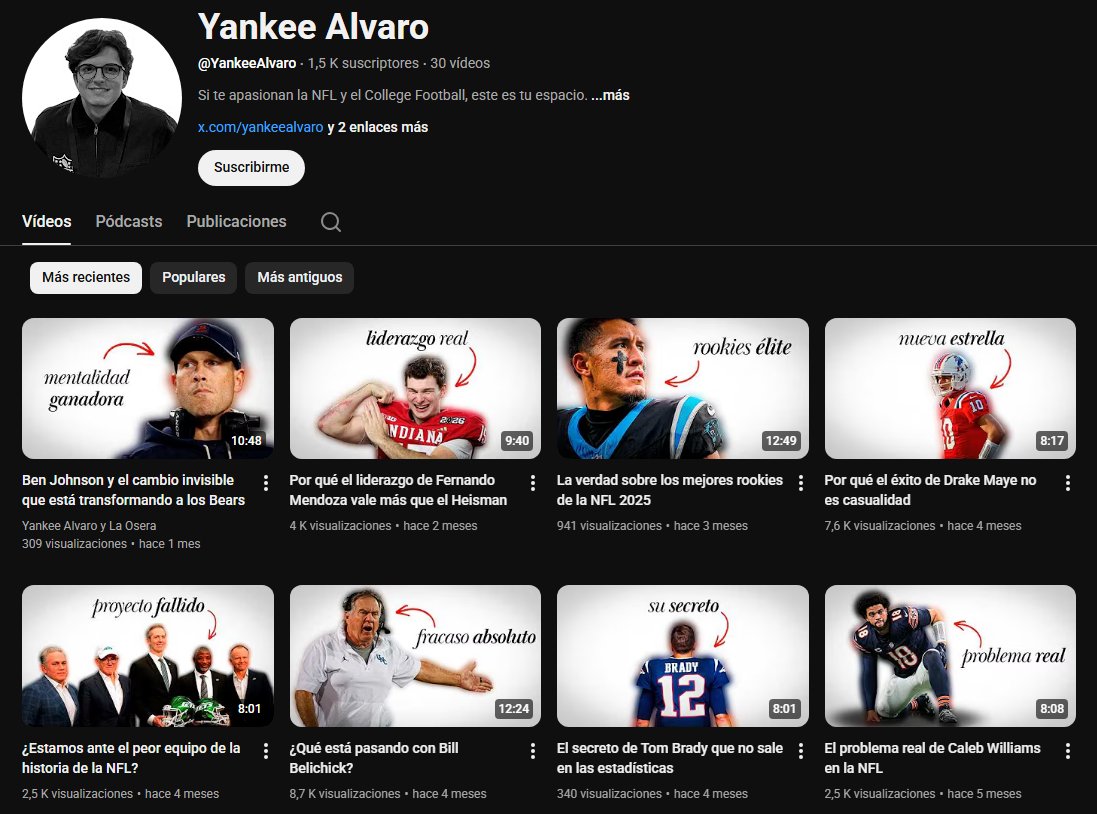Click '4 K visualizaciones' under Mendoza video
This screenshot has width=1097, height=814.
point(341,526)
